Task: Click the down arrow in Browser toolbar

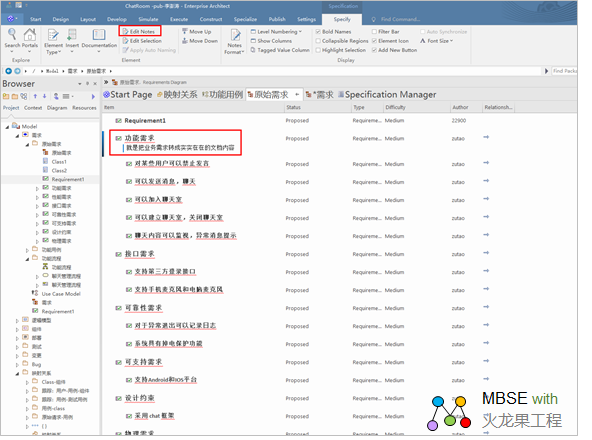Action: [45, 96]
